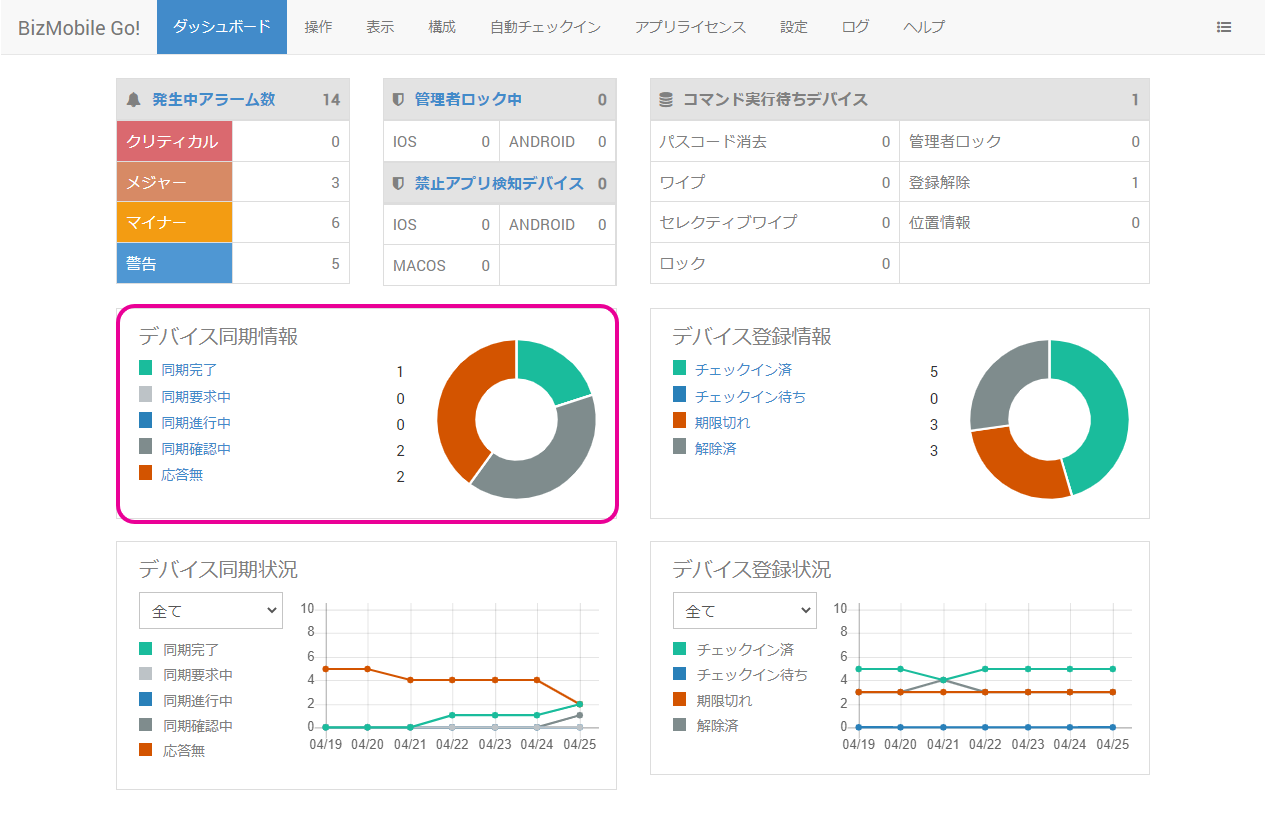Toggle the 応答無 legend entry in デバイス同期状況

(x=184, y=750)
